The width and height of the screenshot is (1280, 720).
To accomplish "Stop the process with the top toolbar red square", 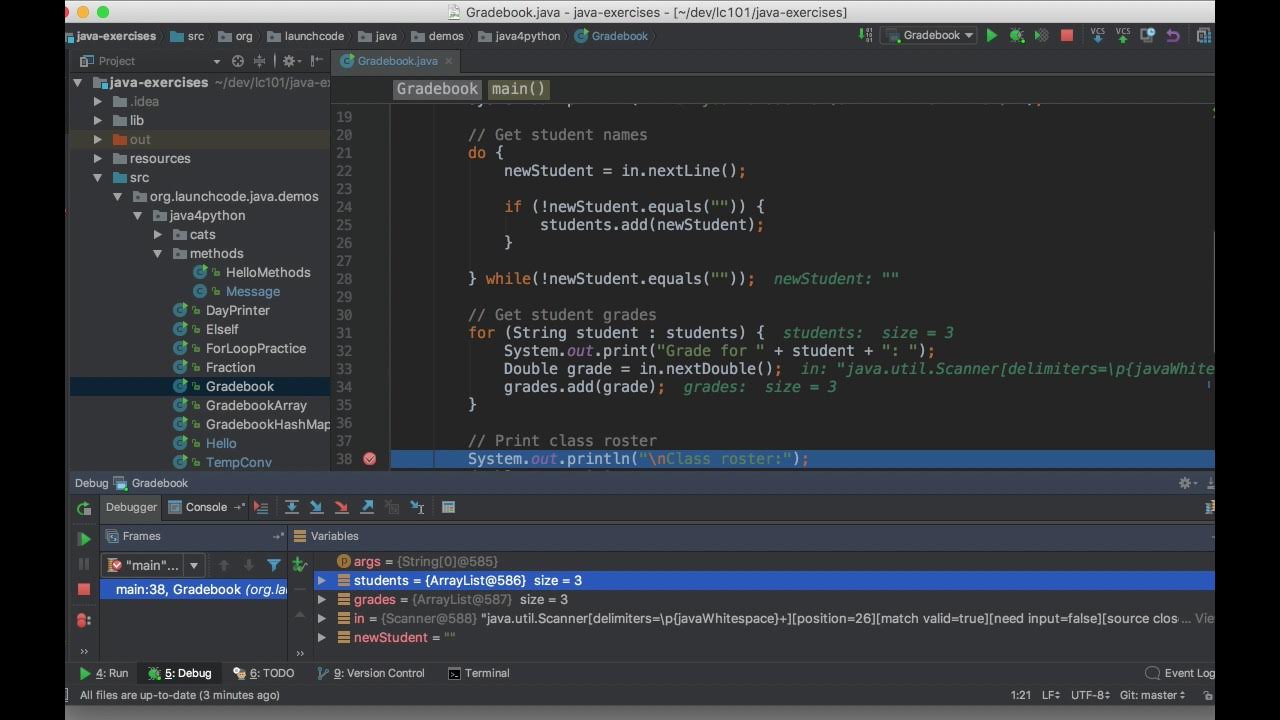I will coord(1067,35).
